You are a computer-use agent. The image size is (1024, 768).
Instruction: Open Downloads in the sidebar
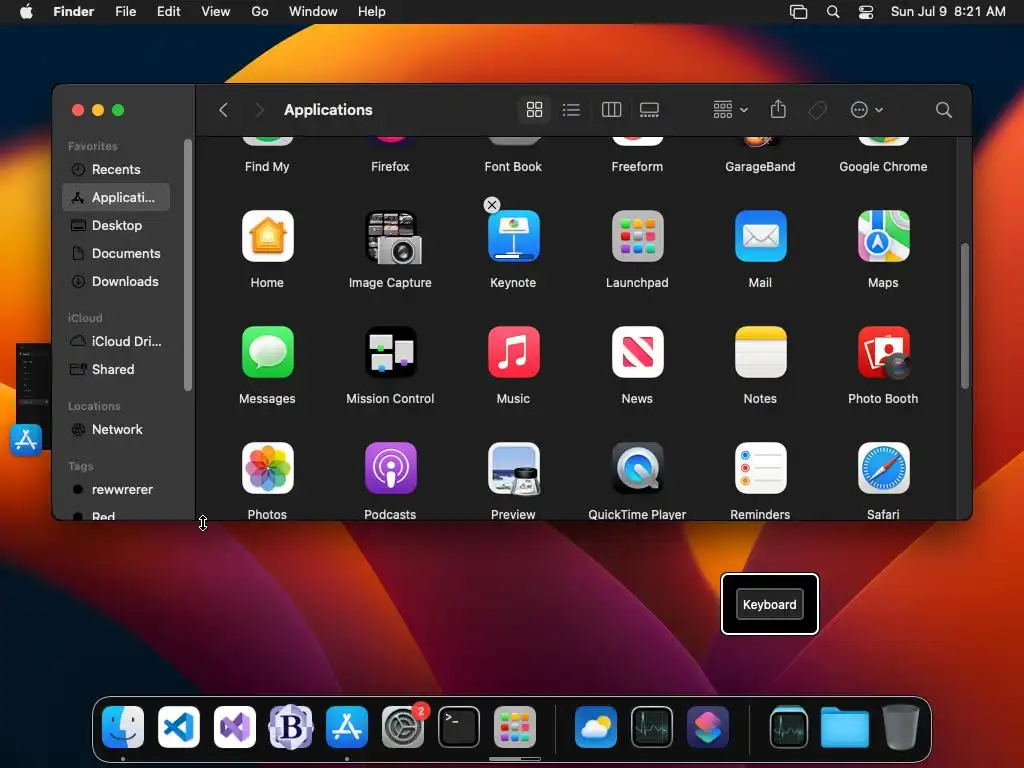[116, 281]
